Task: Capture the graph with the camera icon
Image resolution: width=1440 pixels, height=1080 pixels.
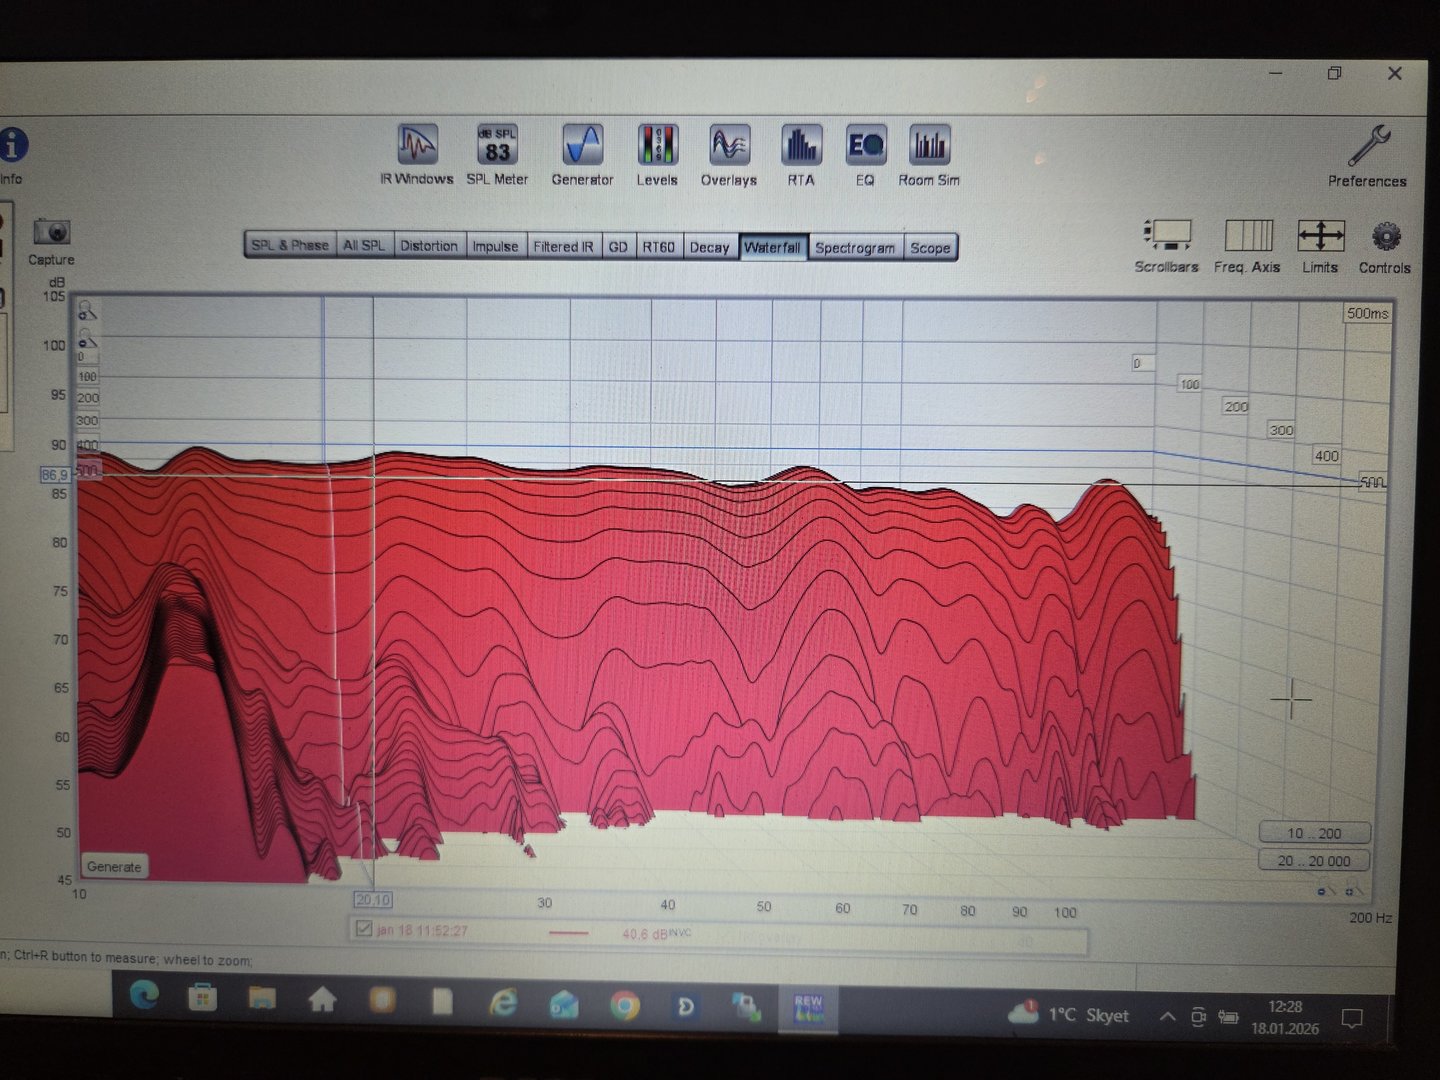Action: tap(51, 241)
